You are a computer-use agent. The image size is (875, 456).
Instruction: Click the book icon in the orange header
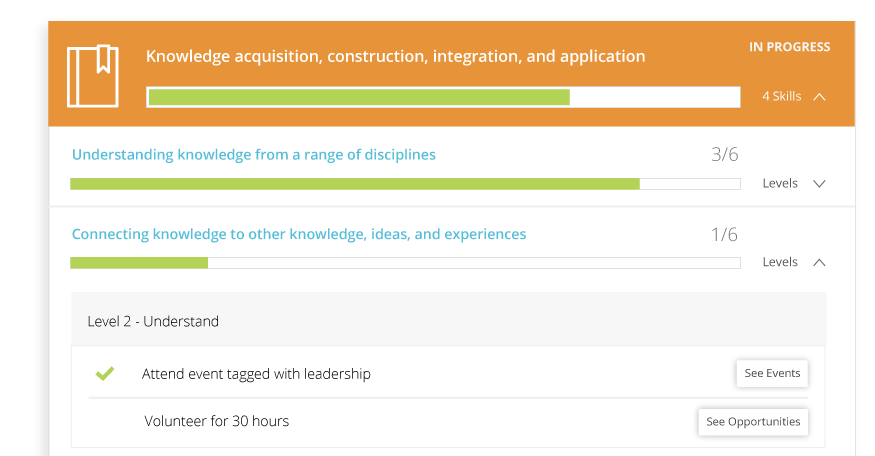[92, 76]
